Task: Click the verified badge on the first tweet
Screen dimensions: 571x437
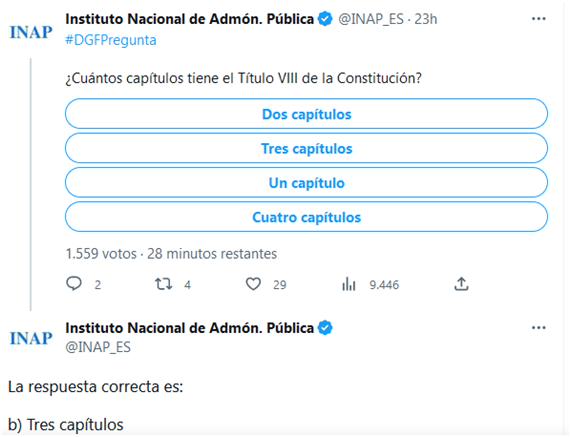Action: tap(325, 19)
